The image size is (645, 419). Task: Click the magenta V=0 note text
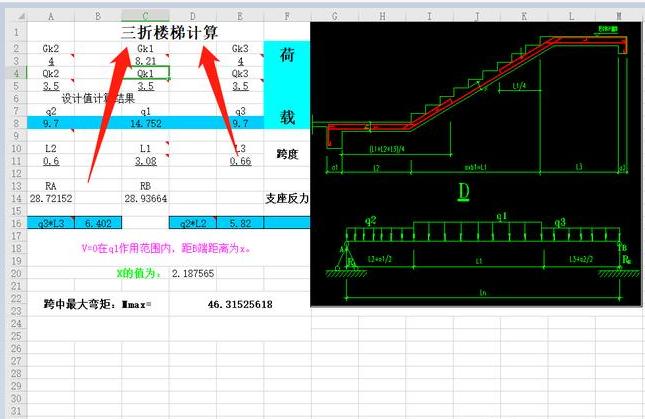click(166, 248)
